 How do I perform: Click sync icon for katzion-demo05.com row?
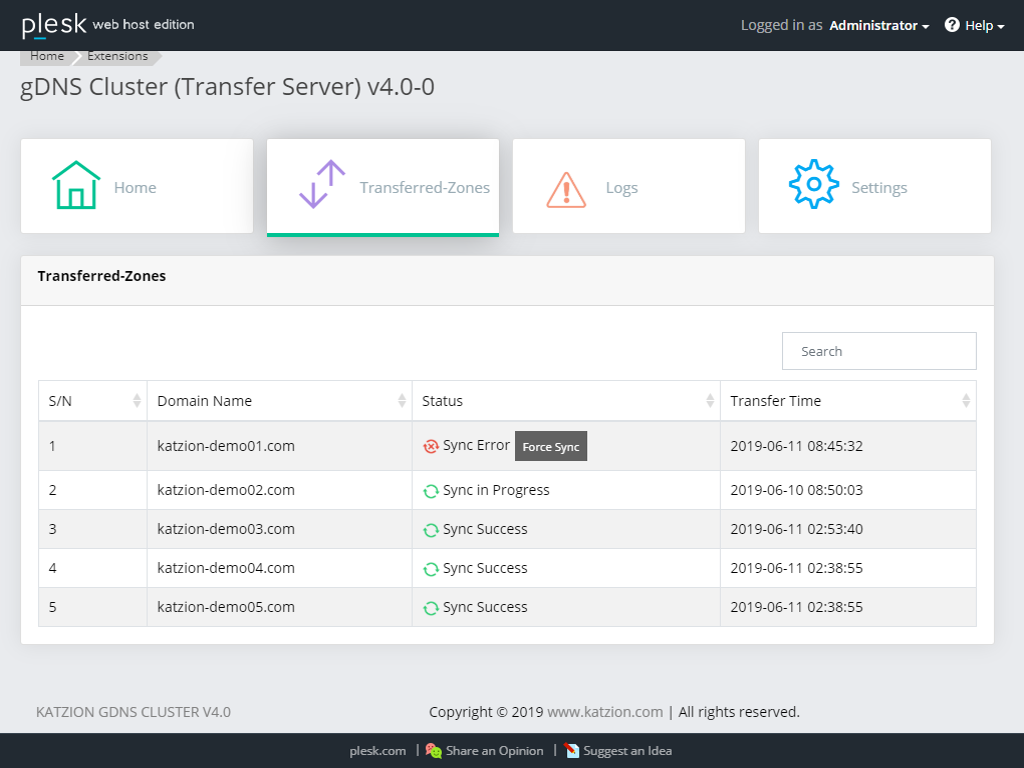pos(430,608)
